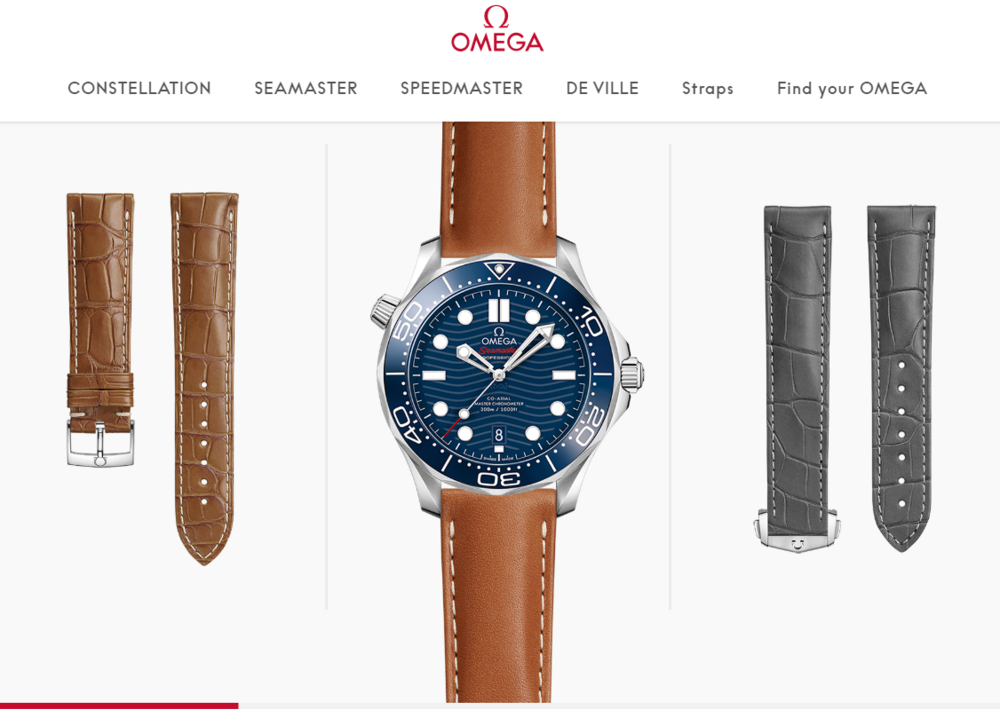1000x725 pixels.
Task: Click the red carousel progress bar
Action: 119,705
